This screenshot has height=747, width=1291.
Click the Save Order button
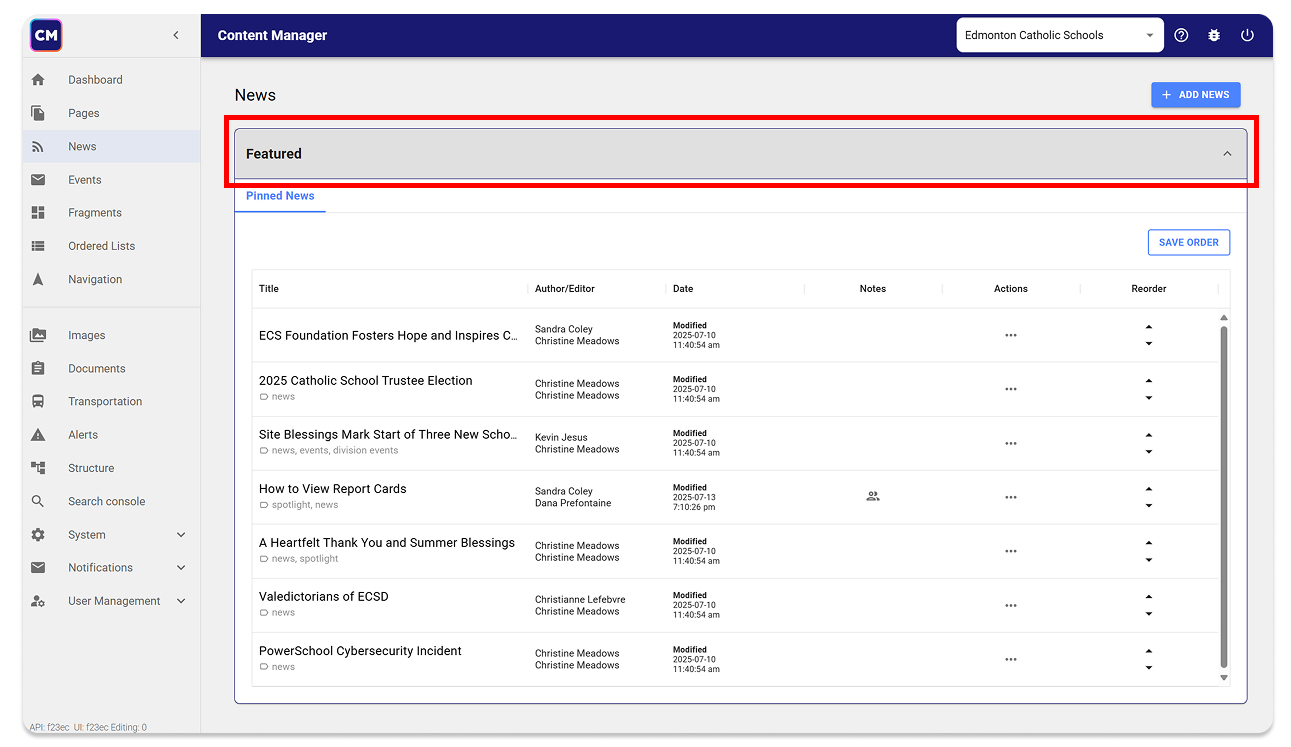click(x=1188, y=242)
